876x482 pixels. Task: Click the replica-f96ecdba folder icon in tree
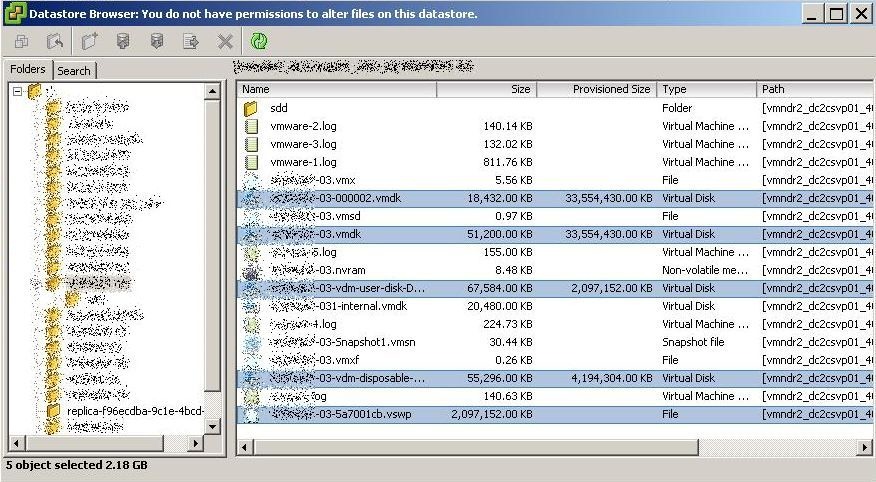53,411
